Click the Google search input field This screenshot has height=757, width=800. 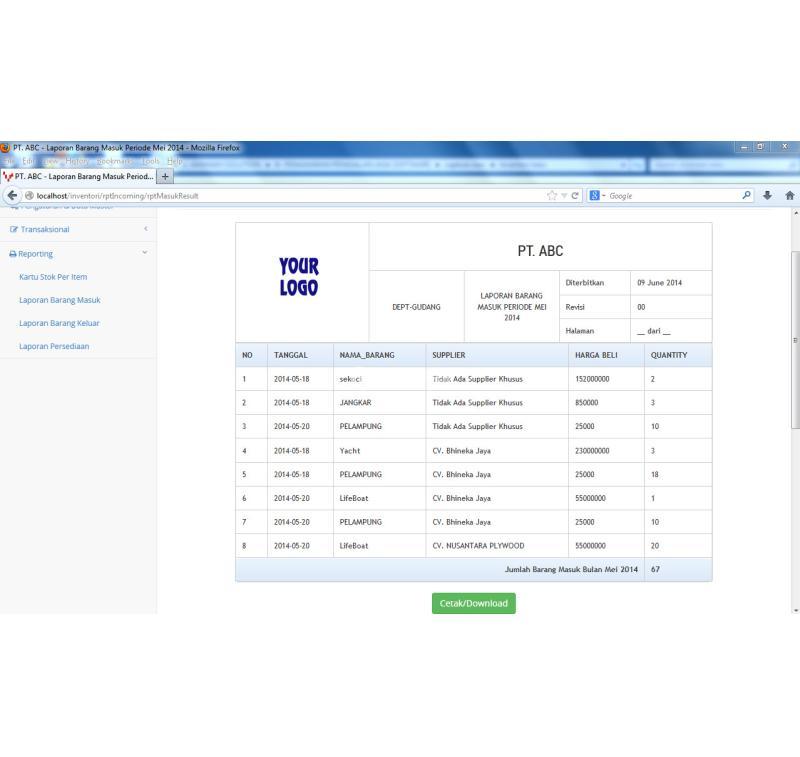click(x=670, y=195)
